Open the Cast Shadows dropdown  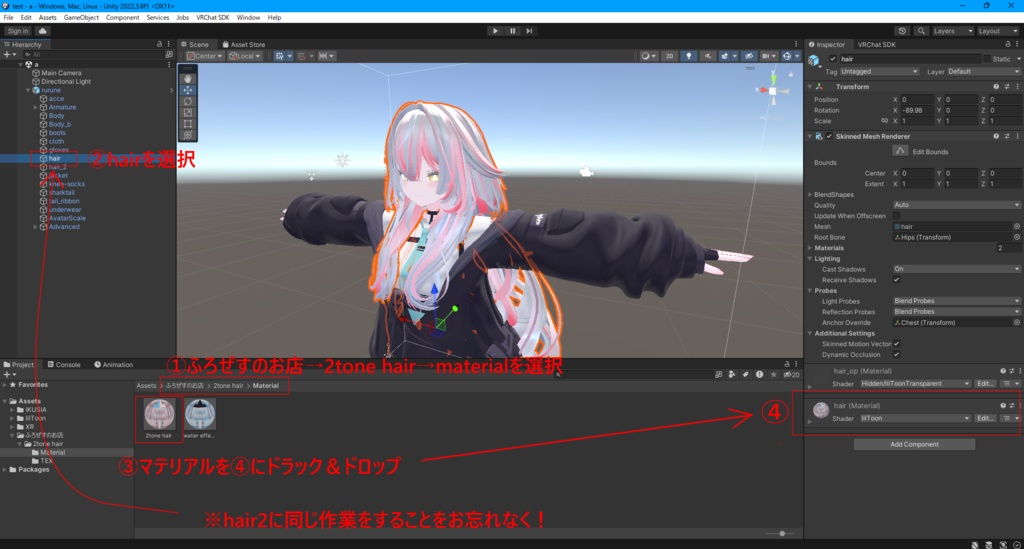956,269
